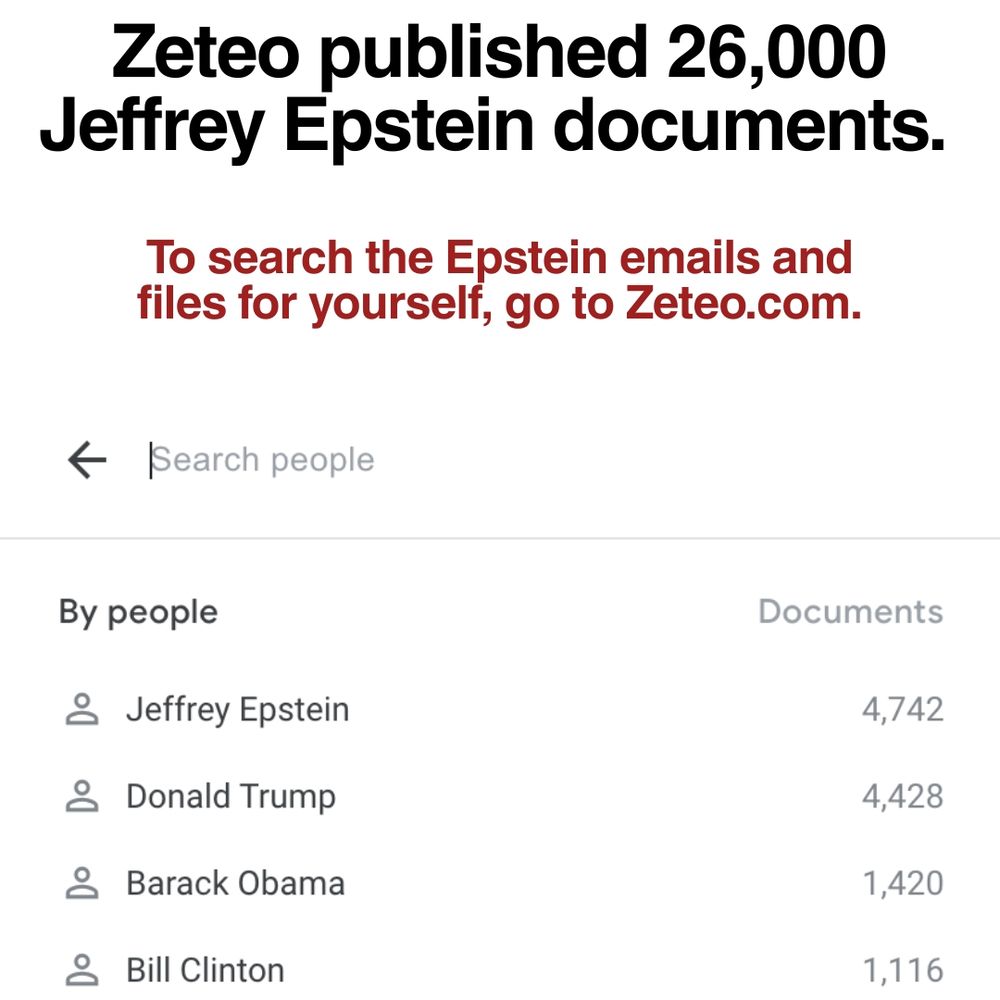Open the Barack Obama name entry
1000x1000 pixels.
[235, 883]
